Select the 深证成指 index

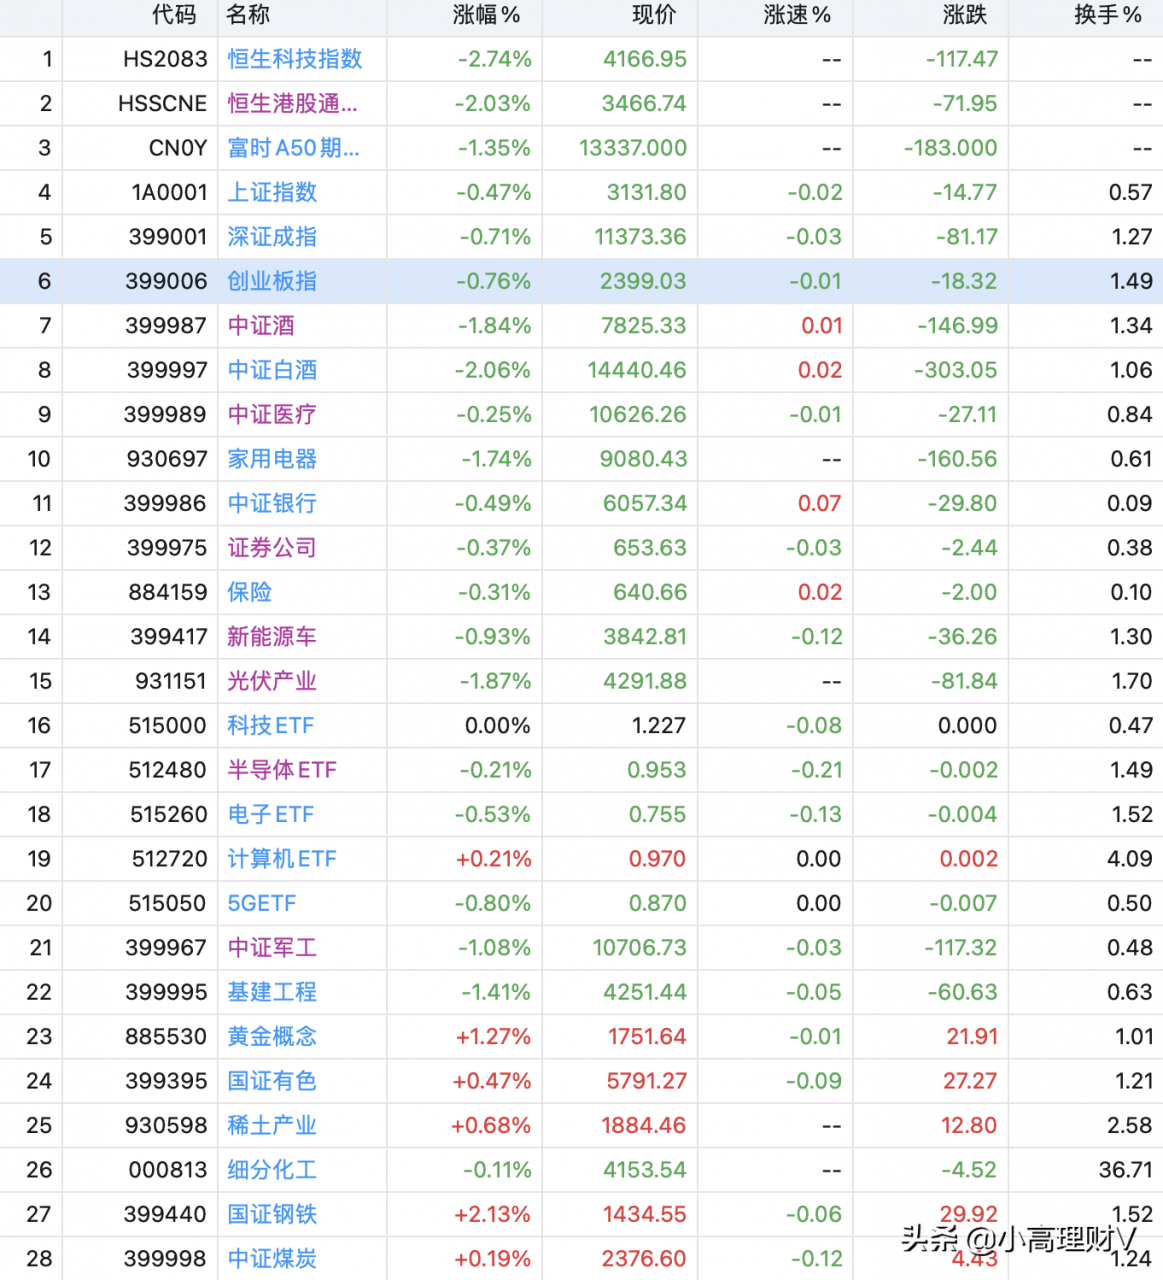pyautogui.click(x=270, y=237)
